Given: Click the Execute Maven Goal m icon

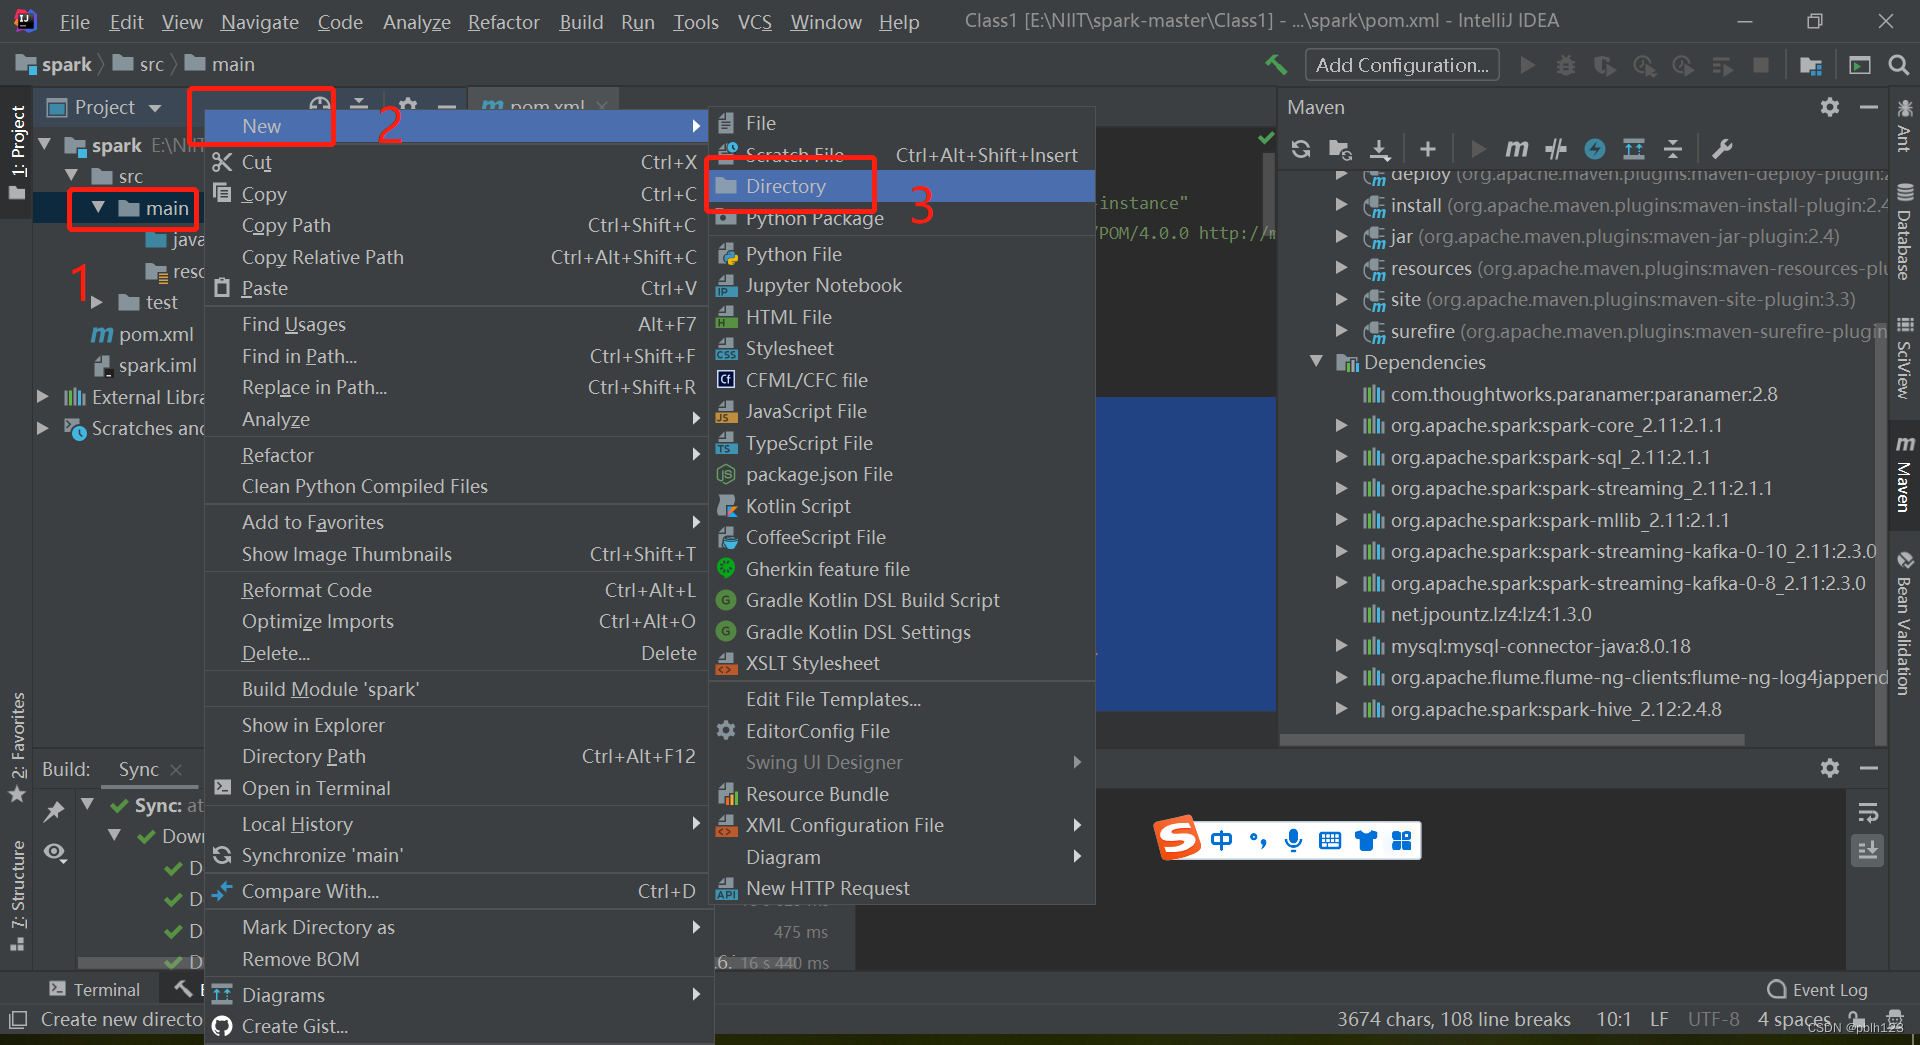Looking at the screenshot, I should point(1516,149).
